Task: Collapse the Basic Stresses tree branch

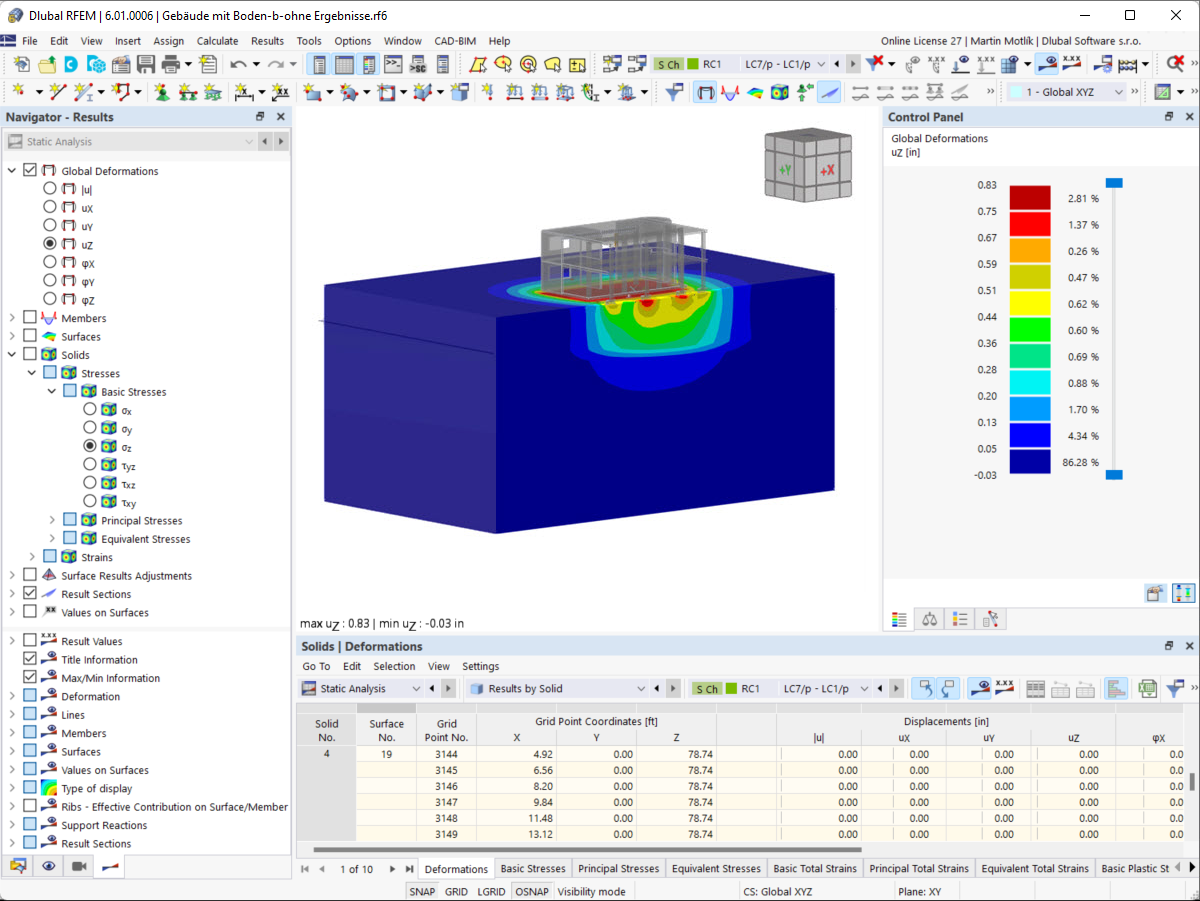Action: [x=51, y=391]
